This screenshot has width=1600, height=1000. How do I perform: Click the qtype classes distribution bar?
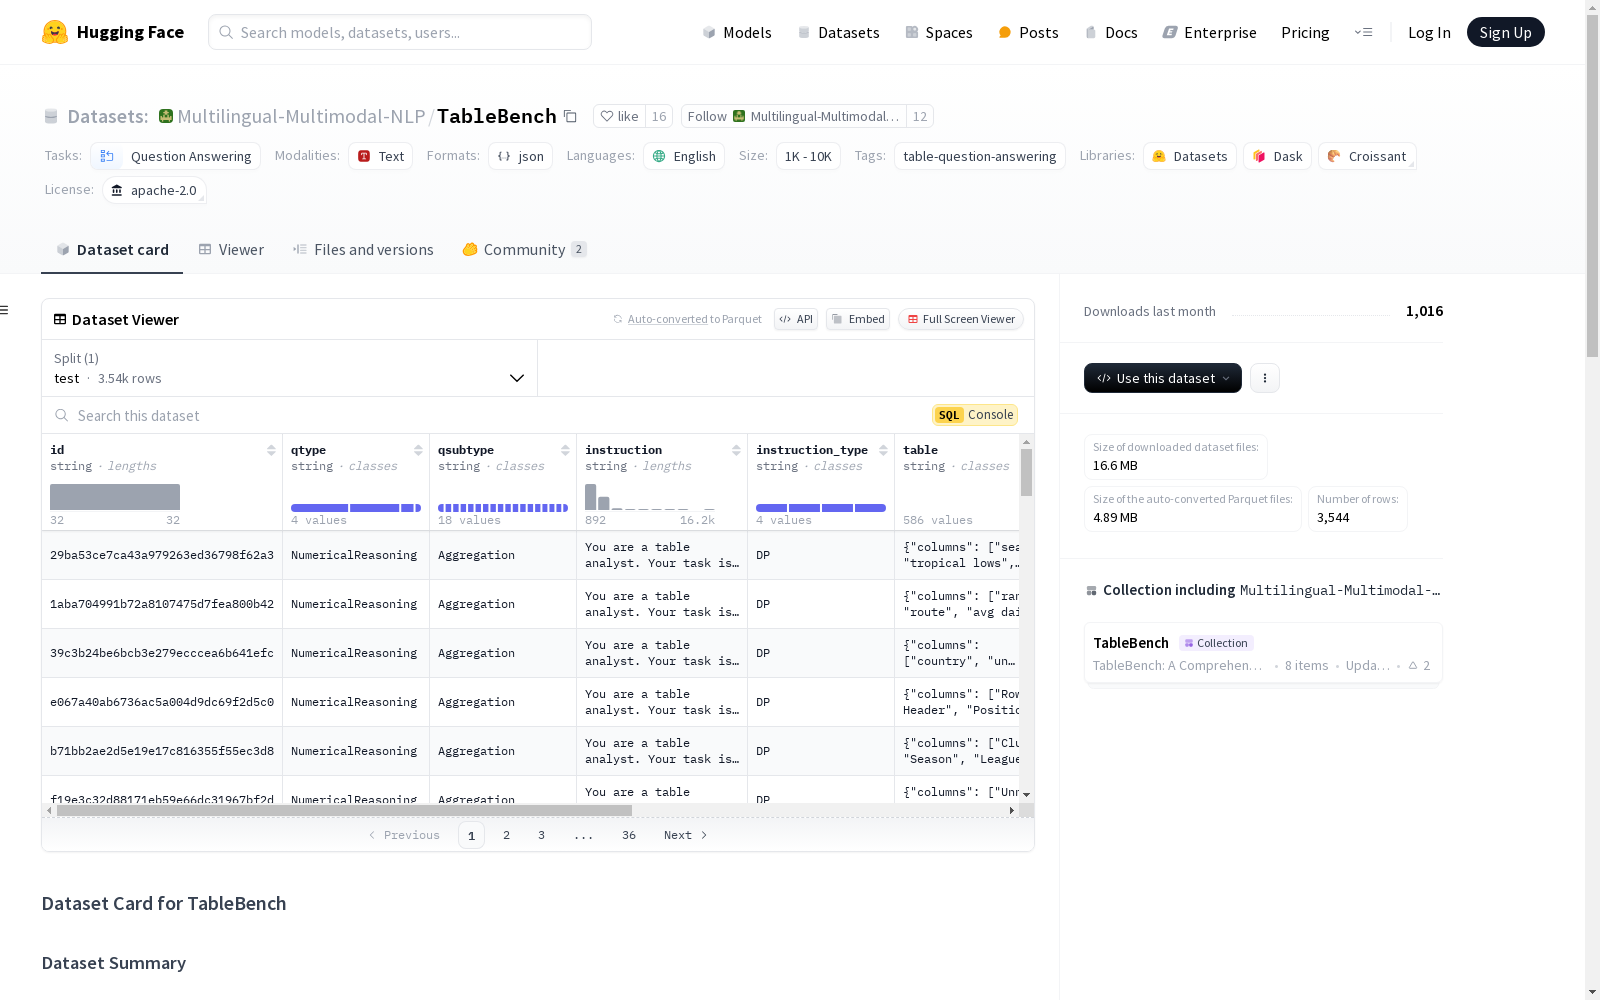click(x=356, y=508)
